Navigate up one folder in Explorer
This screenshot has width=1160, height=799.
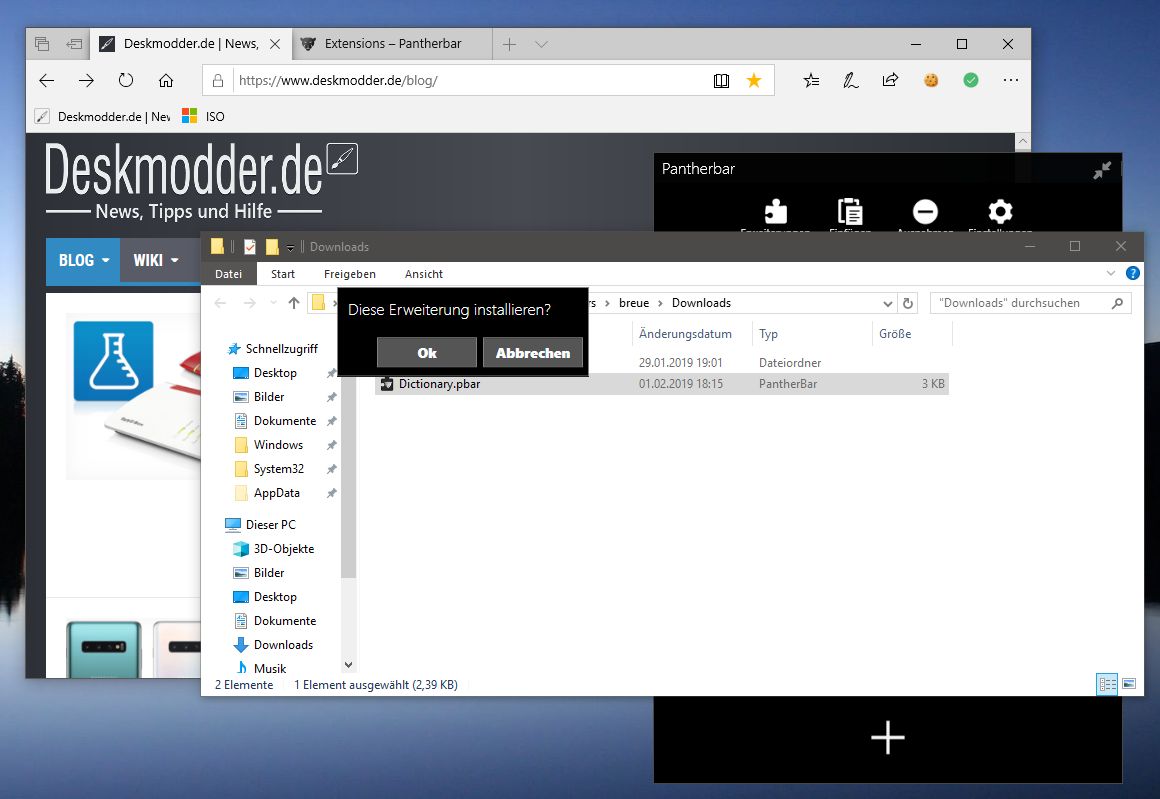294,303
